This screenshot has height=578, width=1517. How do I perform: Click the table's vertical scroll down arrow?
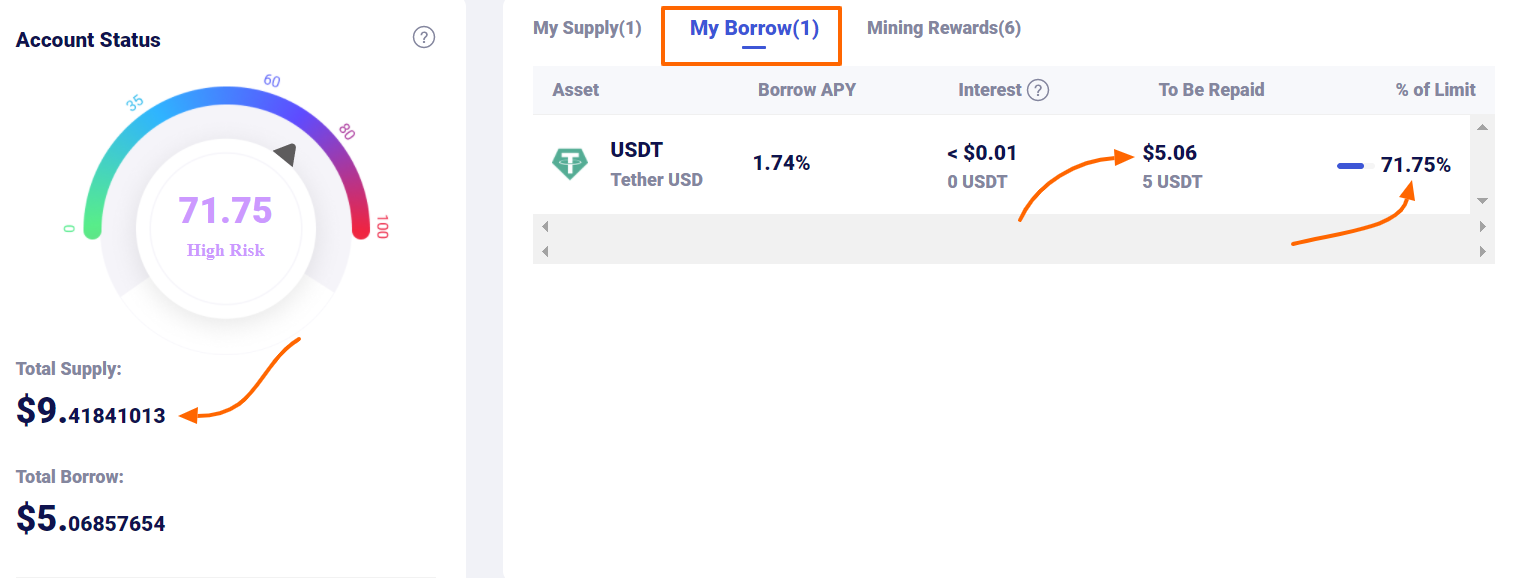tap(1482, 201)
